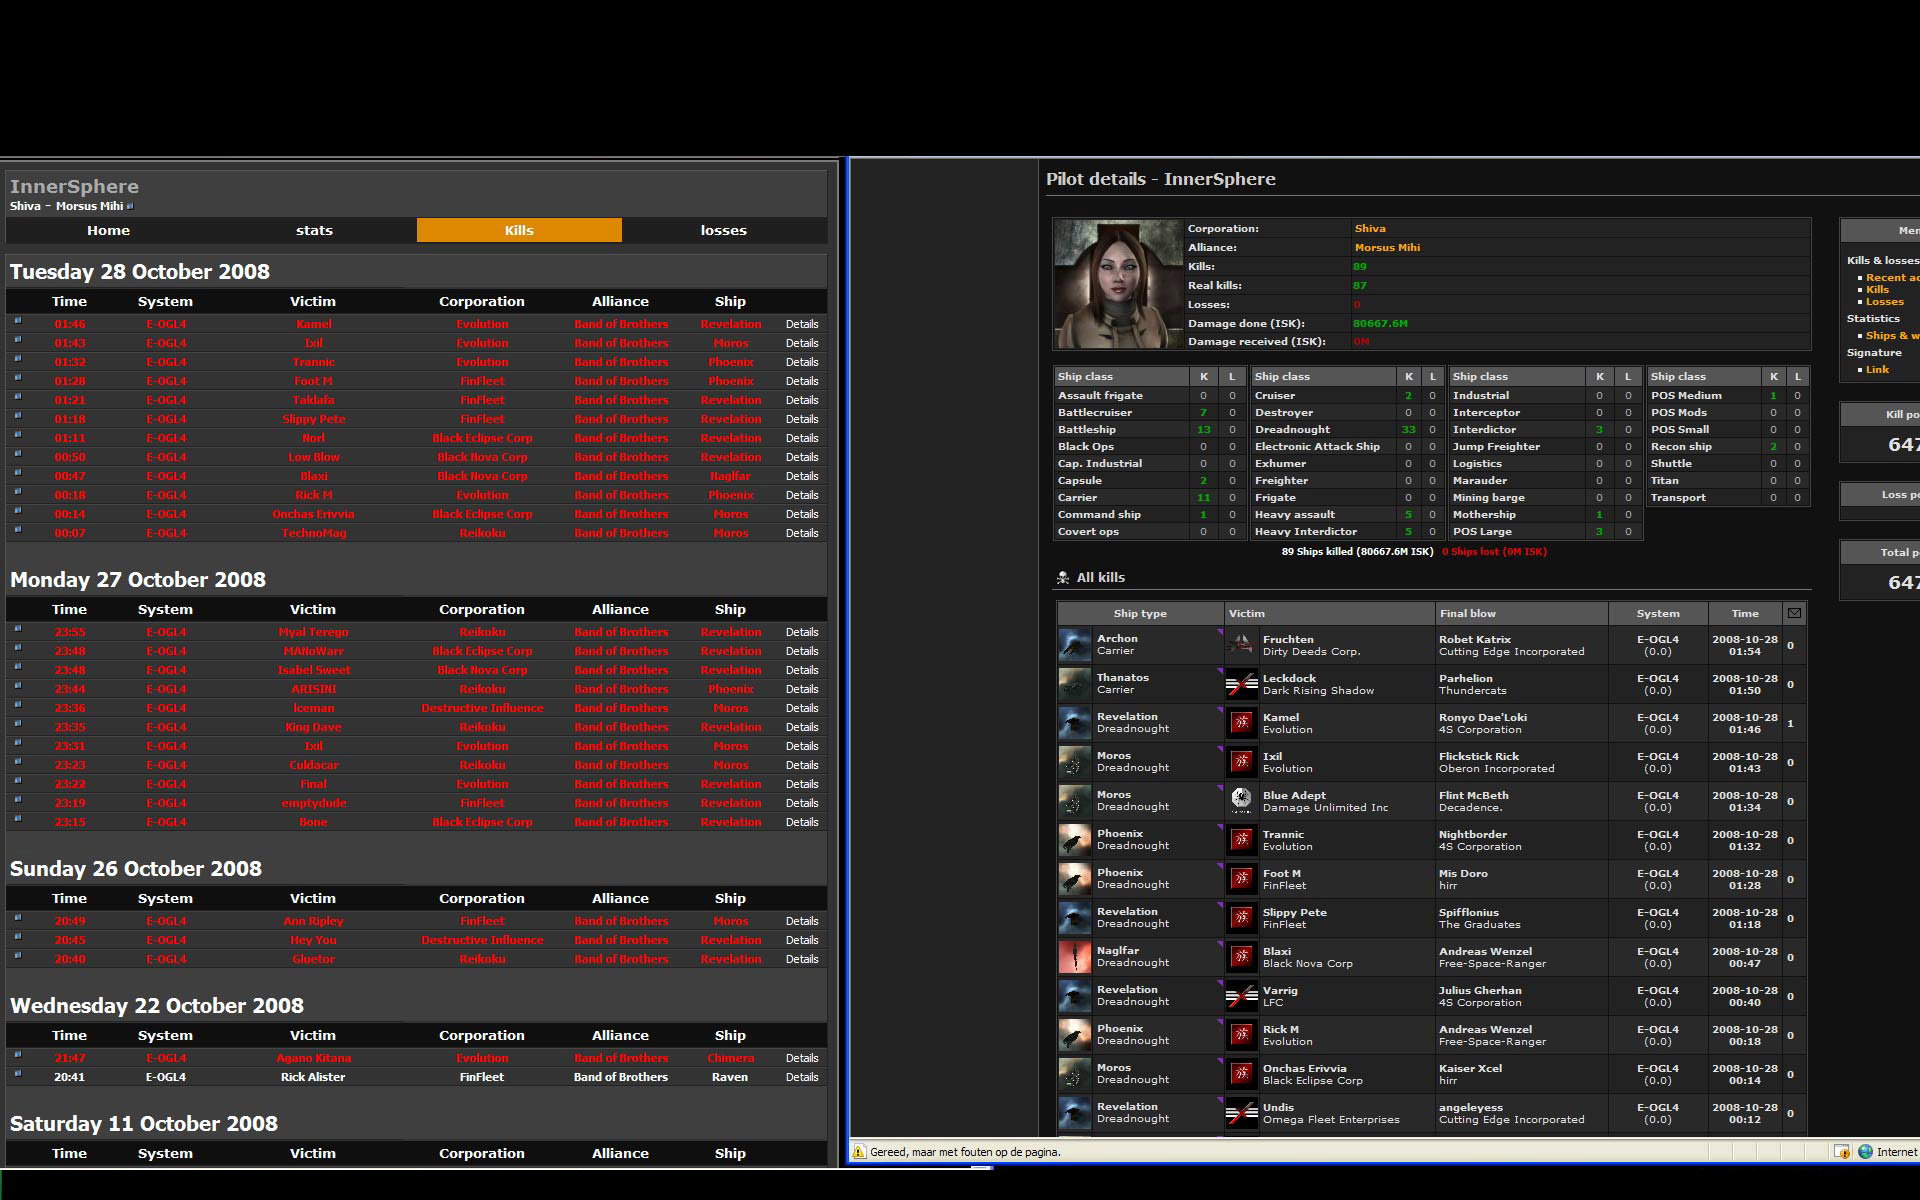Image resolution: width=1920 pixels, height=1200 pixels.
Task: Click the skull icon beside All kills
Action: [1063, 578]
